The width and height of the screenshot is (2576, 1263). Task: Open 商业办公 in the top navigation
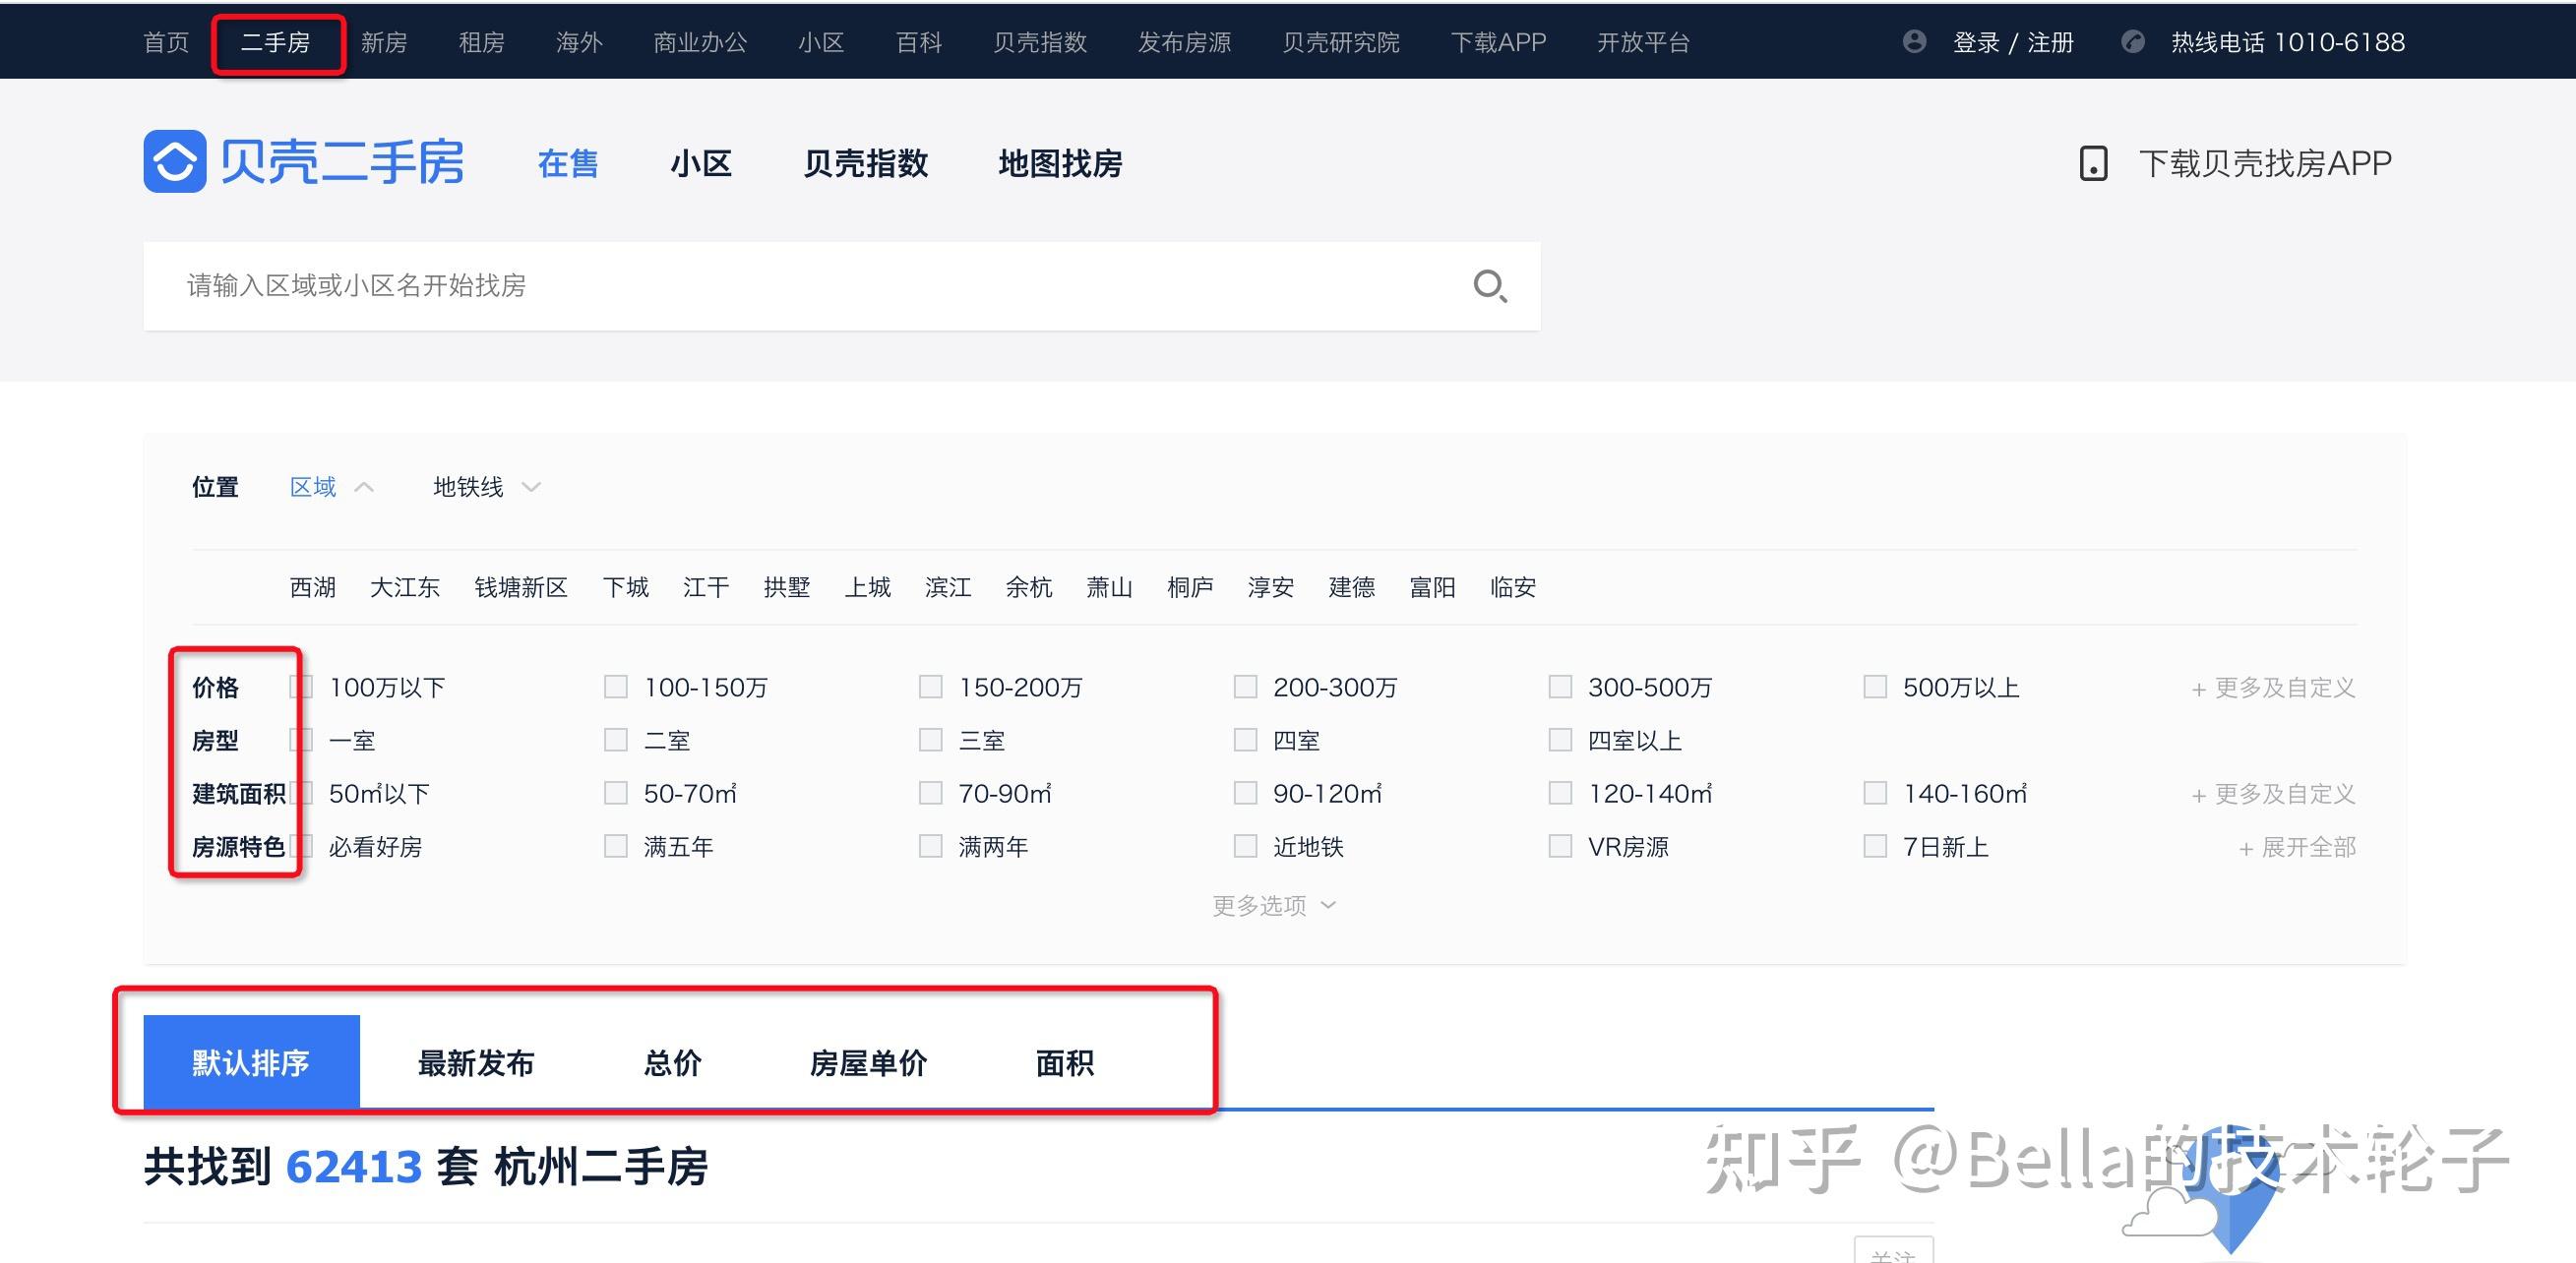click(700, 42)
